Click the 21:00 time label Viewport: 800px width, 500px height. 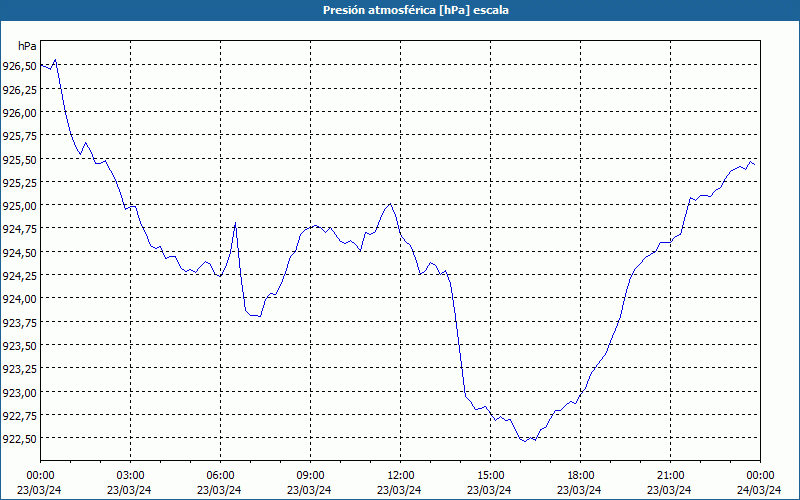[670, 476]
